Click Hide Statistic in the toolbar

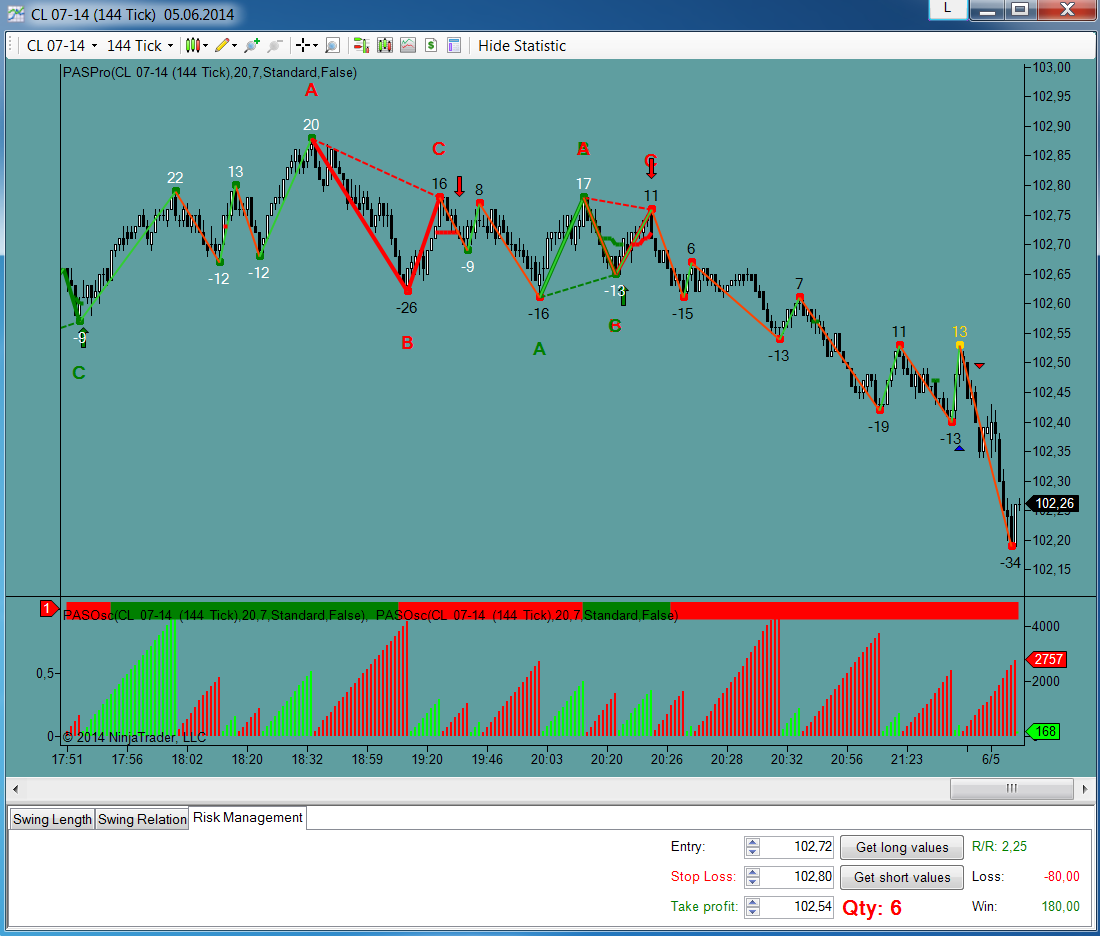coord(522,46)
